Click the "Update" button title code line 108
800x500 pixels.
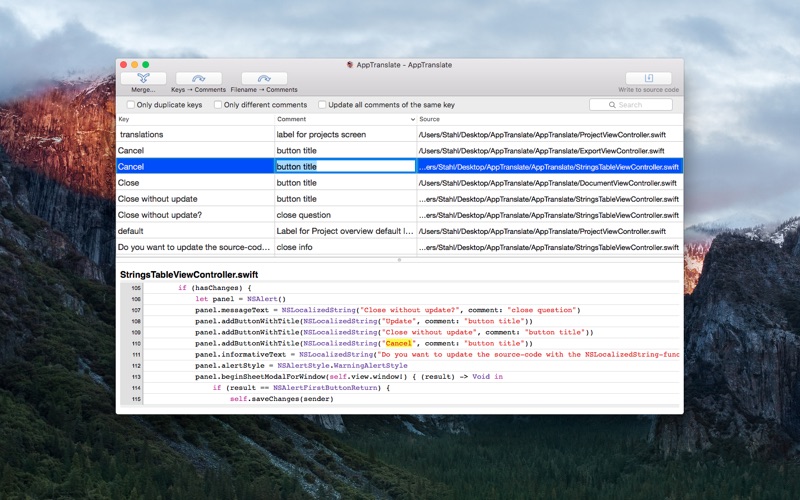click(364, 321)
